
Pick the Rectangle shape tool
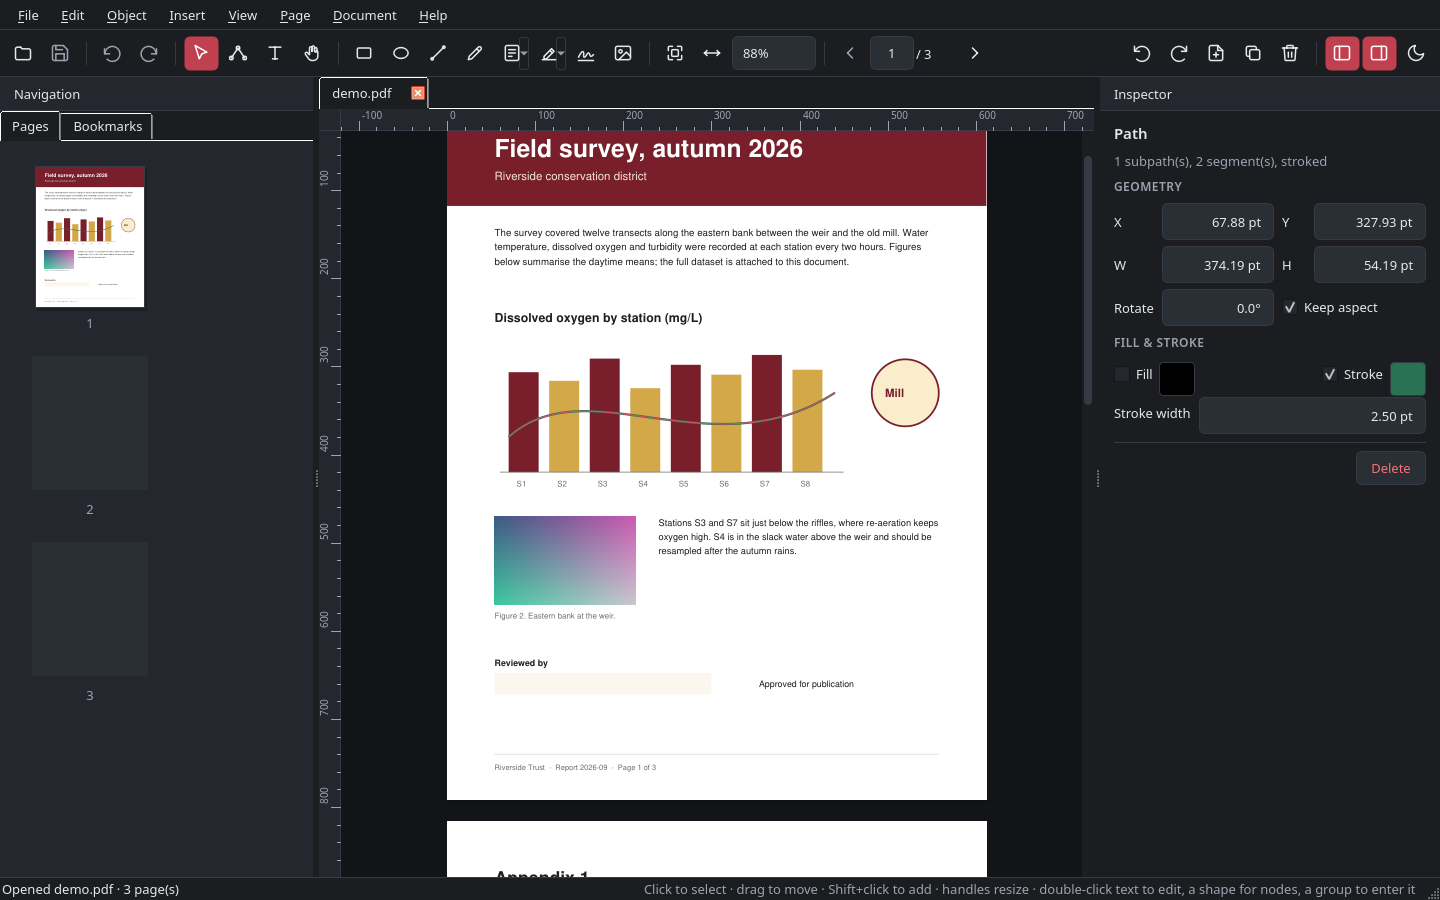364,53
